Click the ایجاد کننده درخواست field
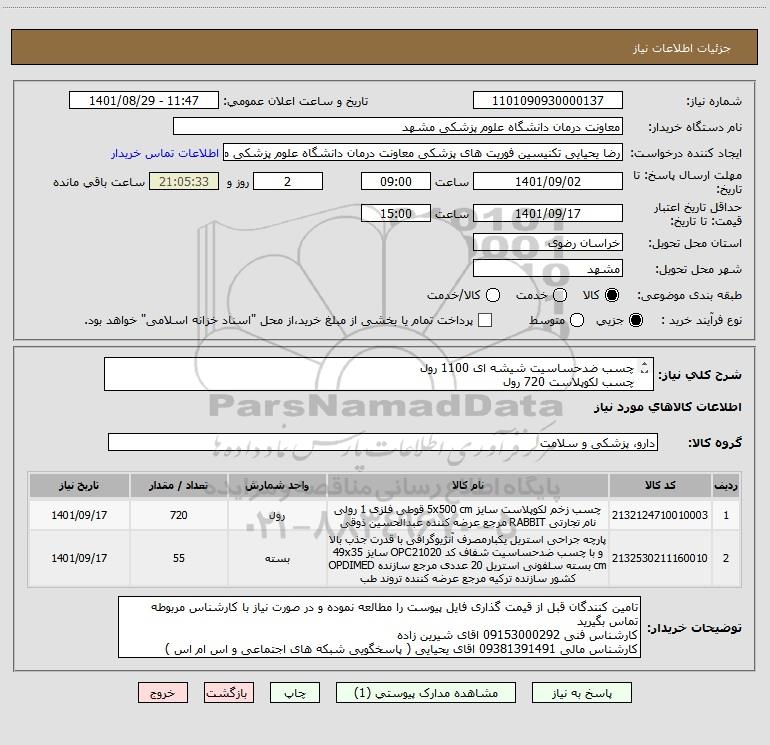The width and height of the screenshot is (770, 745). (423, 153)
